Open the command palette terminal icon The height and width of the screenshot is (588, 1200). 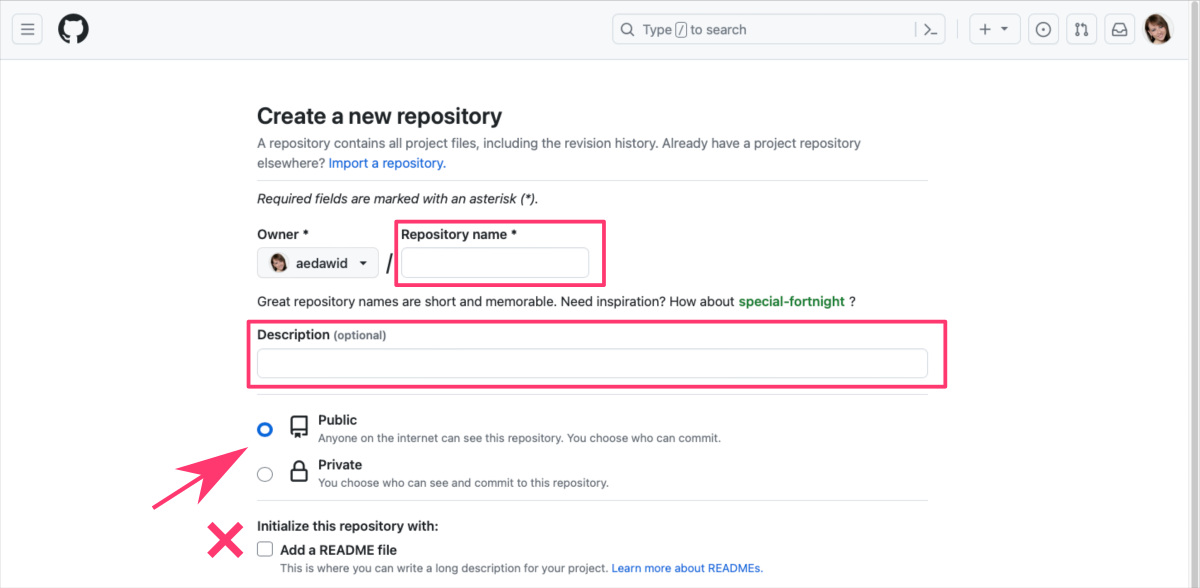[930, 29]
